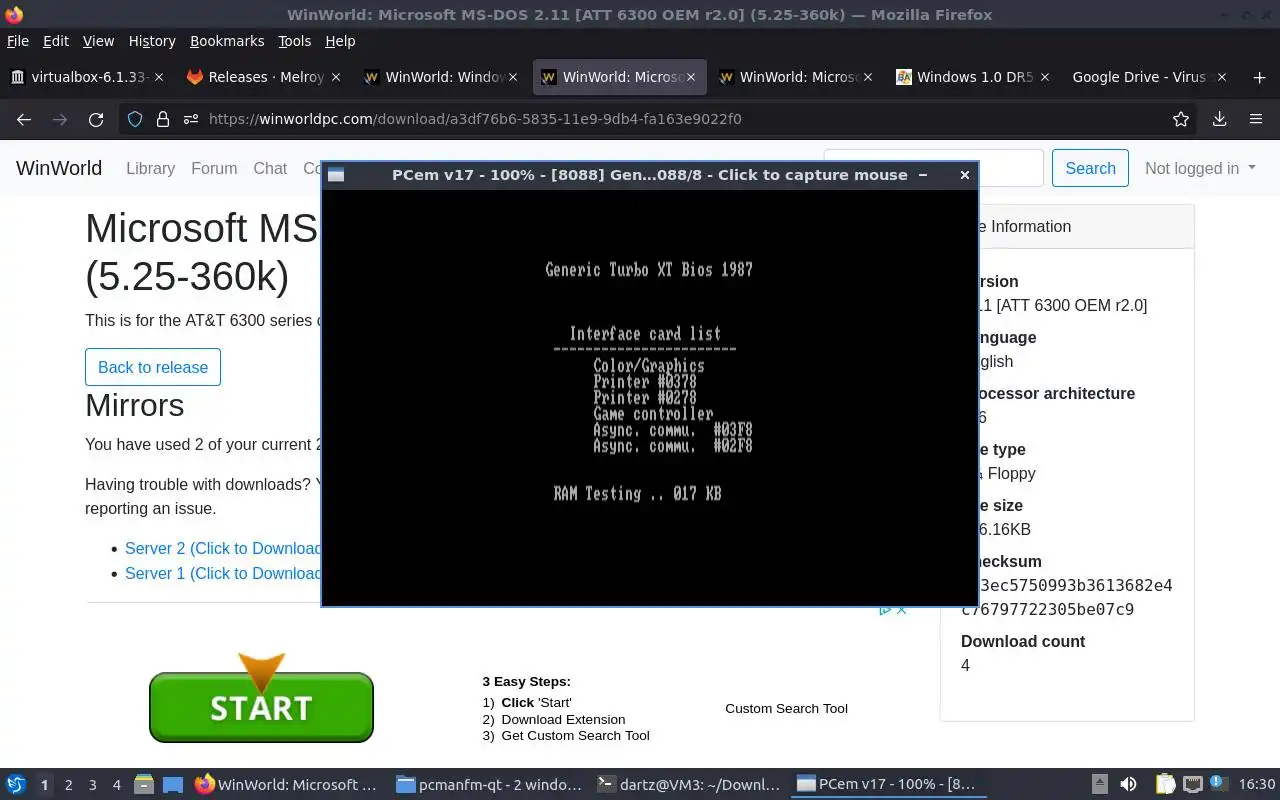Viewport: 1280px width, 800px height.
Task: Click the update notifier tray icon
Action: point(1218,785)
